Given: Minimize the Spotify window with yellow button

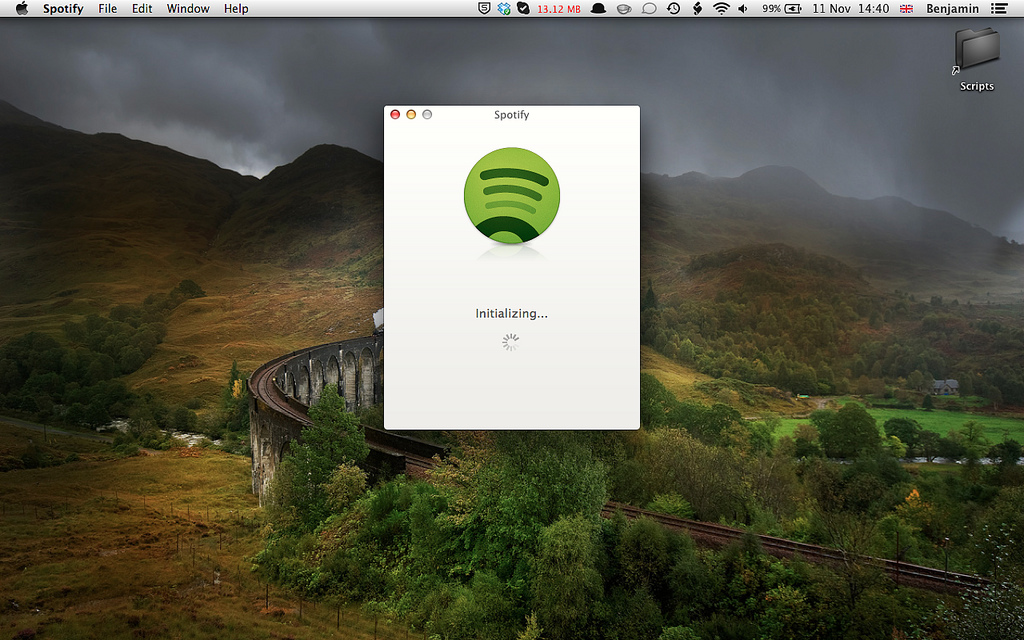Looking at the screenshot, I should [x=411, y=114].
